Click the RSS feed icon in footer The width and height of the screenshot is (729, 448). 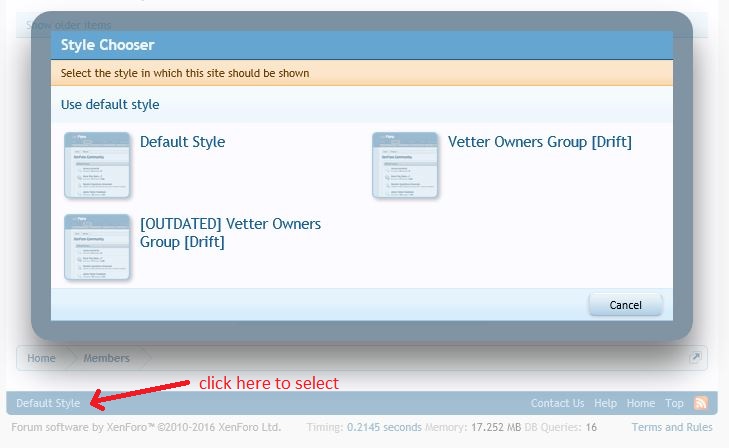click(x=700, y=403)
